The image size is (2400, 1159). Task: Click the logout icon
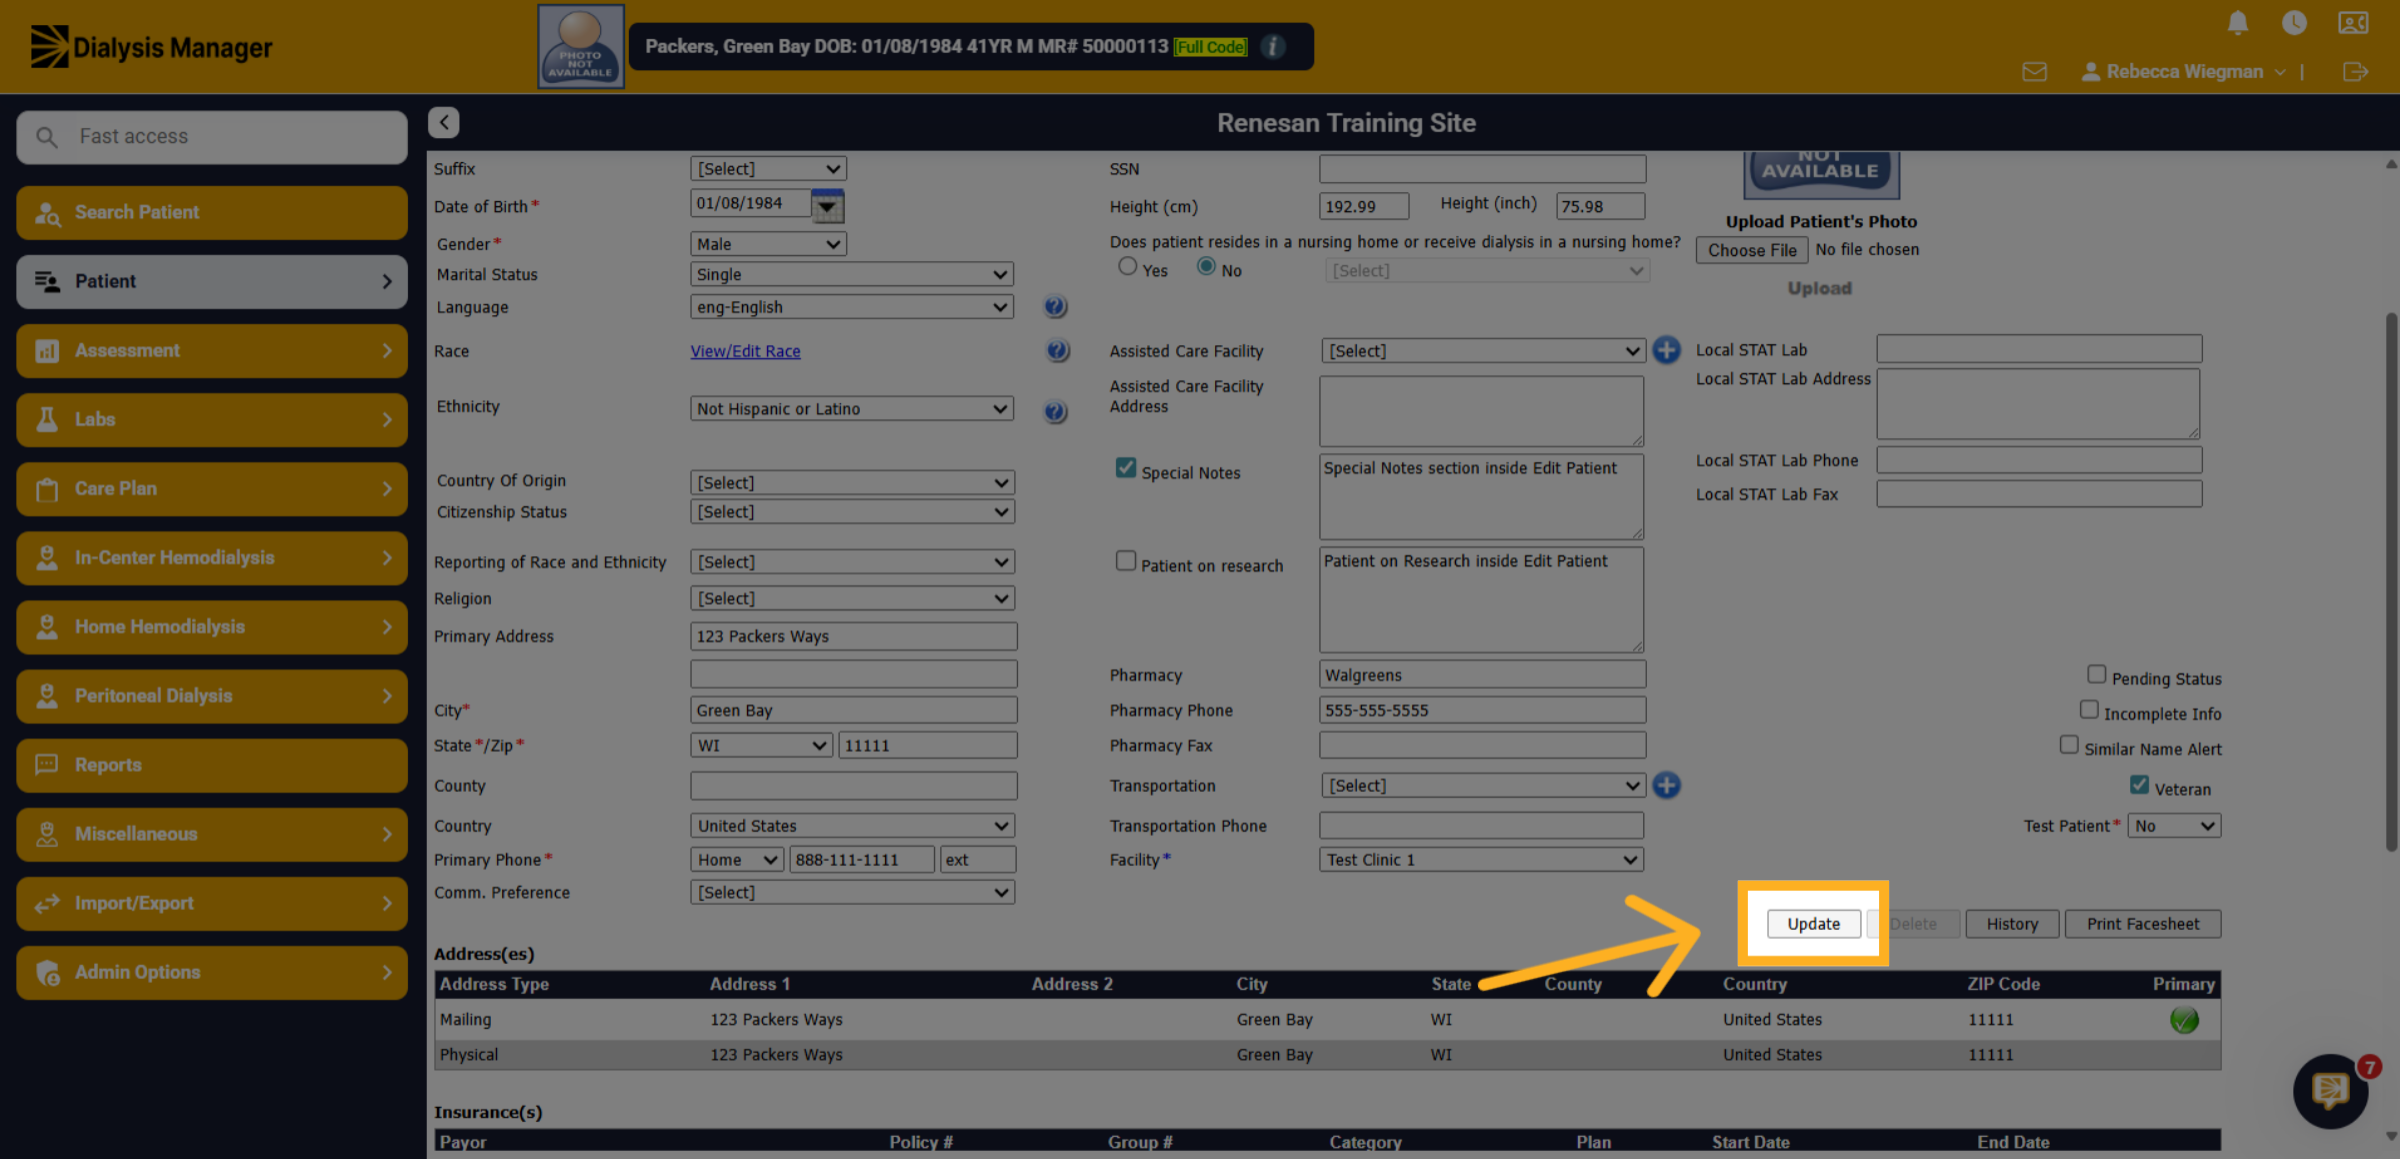click(2355, 72)
